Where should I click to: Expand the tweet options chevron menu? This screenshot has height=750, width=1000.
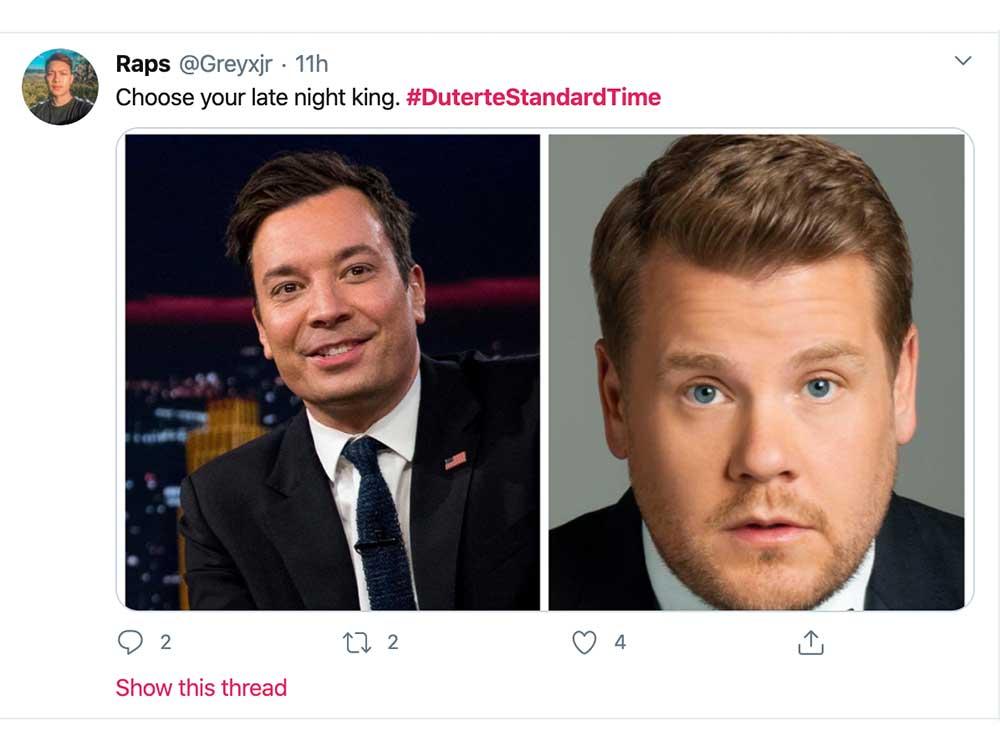click(963, 62)
